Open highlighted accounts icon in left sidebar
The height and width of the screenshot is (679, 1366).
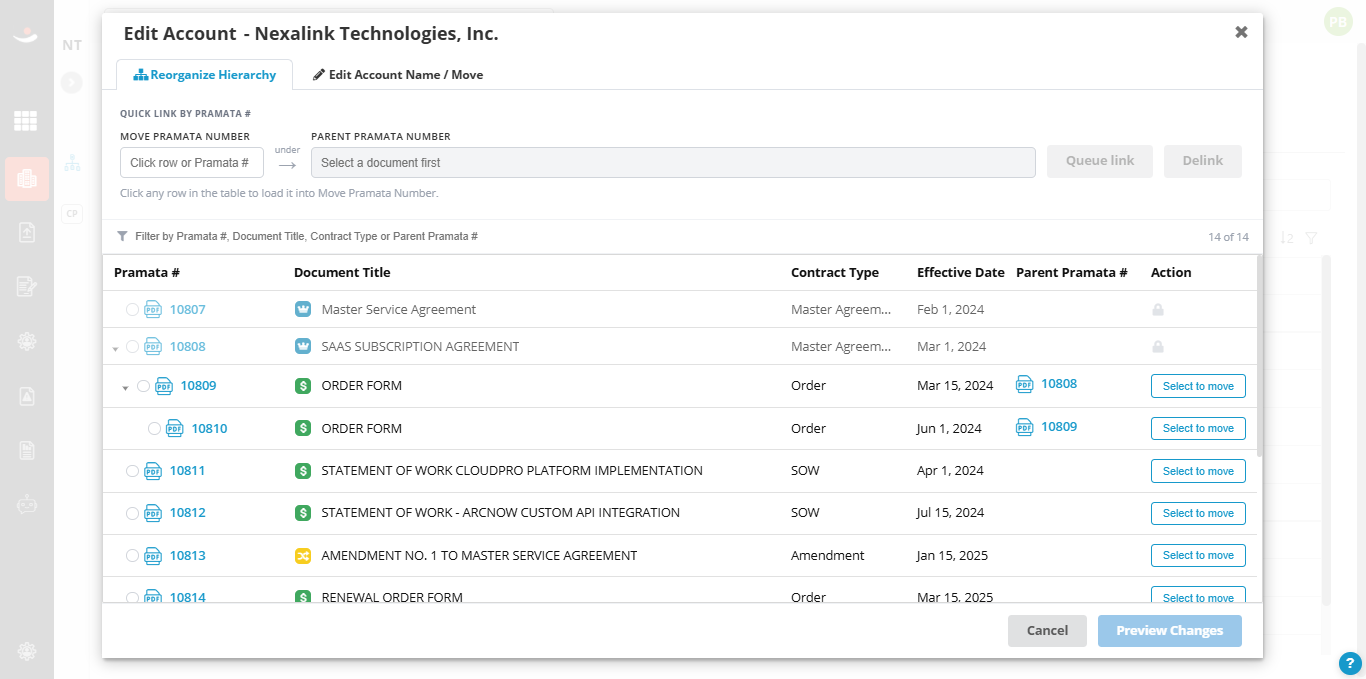[x=27, y=180]
